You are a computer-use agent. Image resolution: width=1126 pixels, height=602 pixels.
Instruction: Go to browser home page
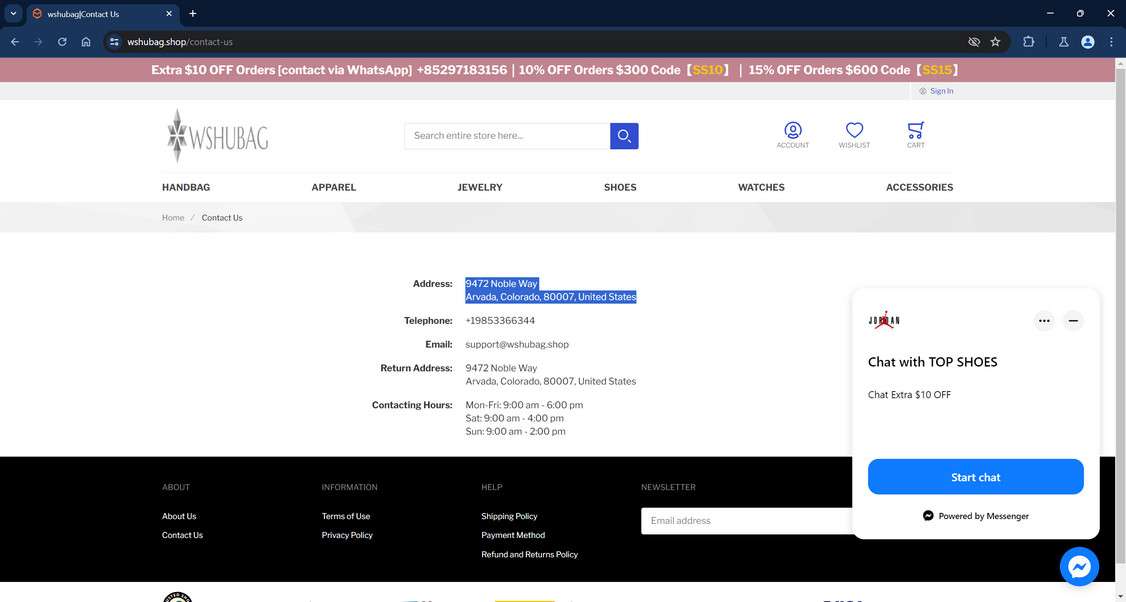85,42
